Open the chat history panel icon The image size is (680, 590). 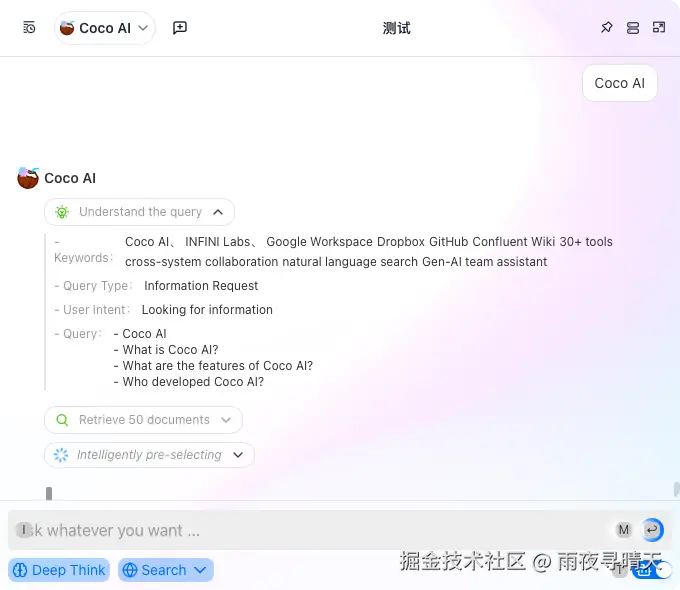29,28
